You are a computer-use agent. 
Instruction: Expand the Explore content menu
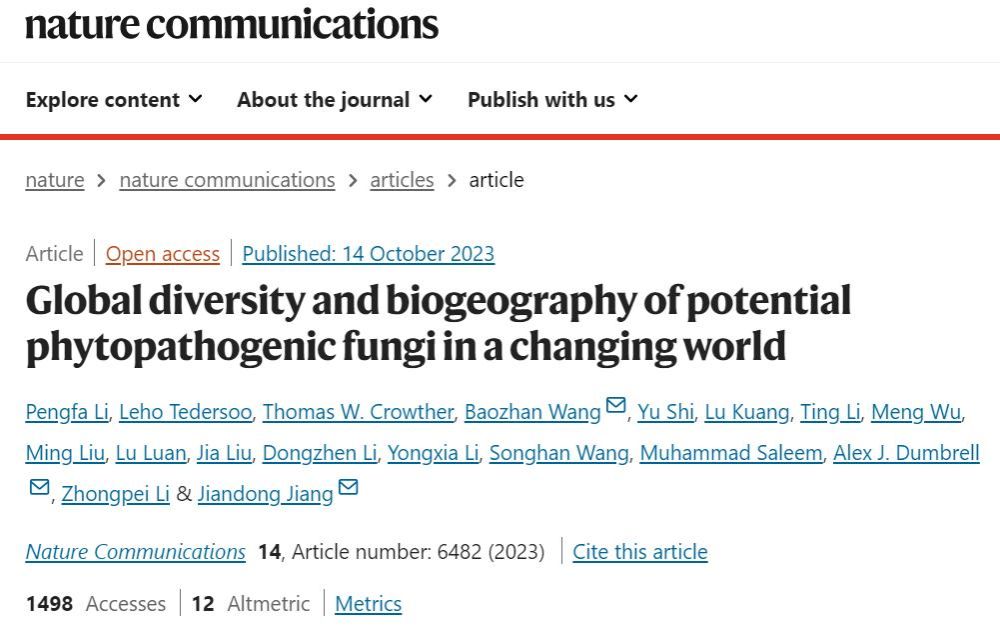click(x=114, y=100)
